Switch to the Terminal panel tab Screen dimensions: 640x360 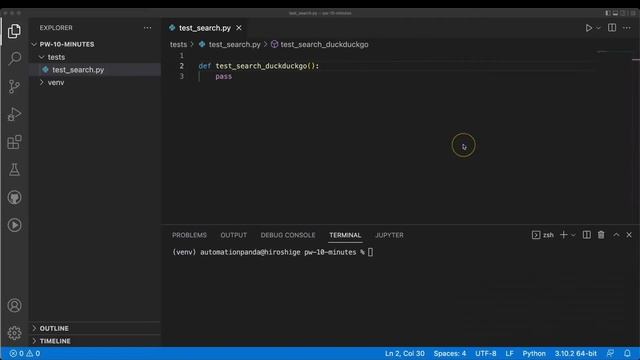tap(345, 235)
